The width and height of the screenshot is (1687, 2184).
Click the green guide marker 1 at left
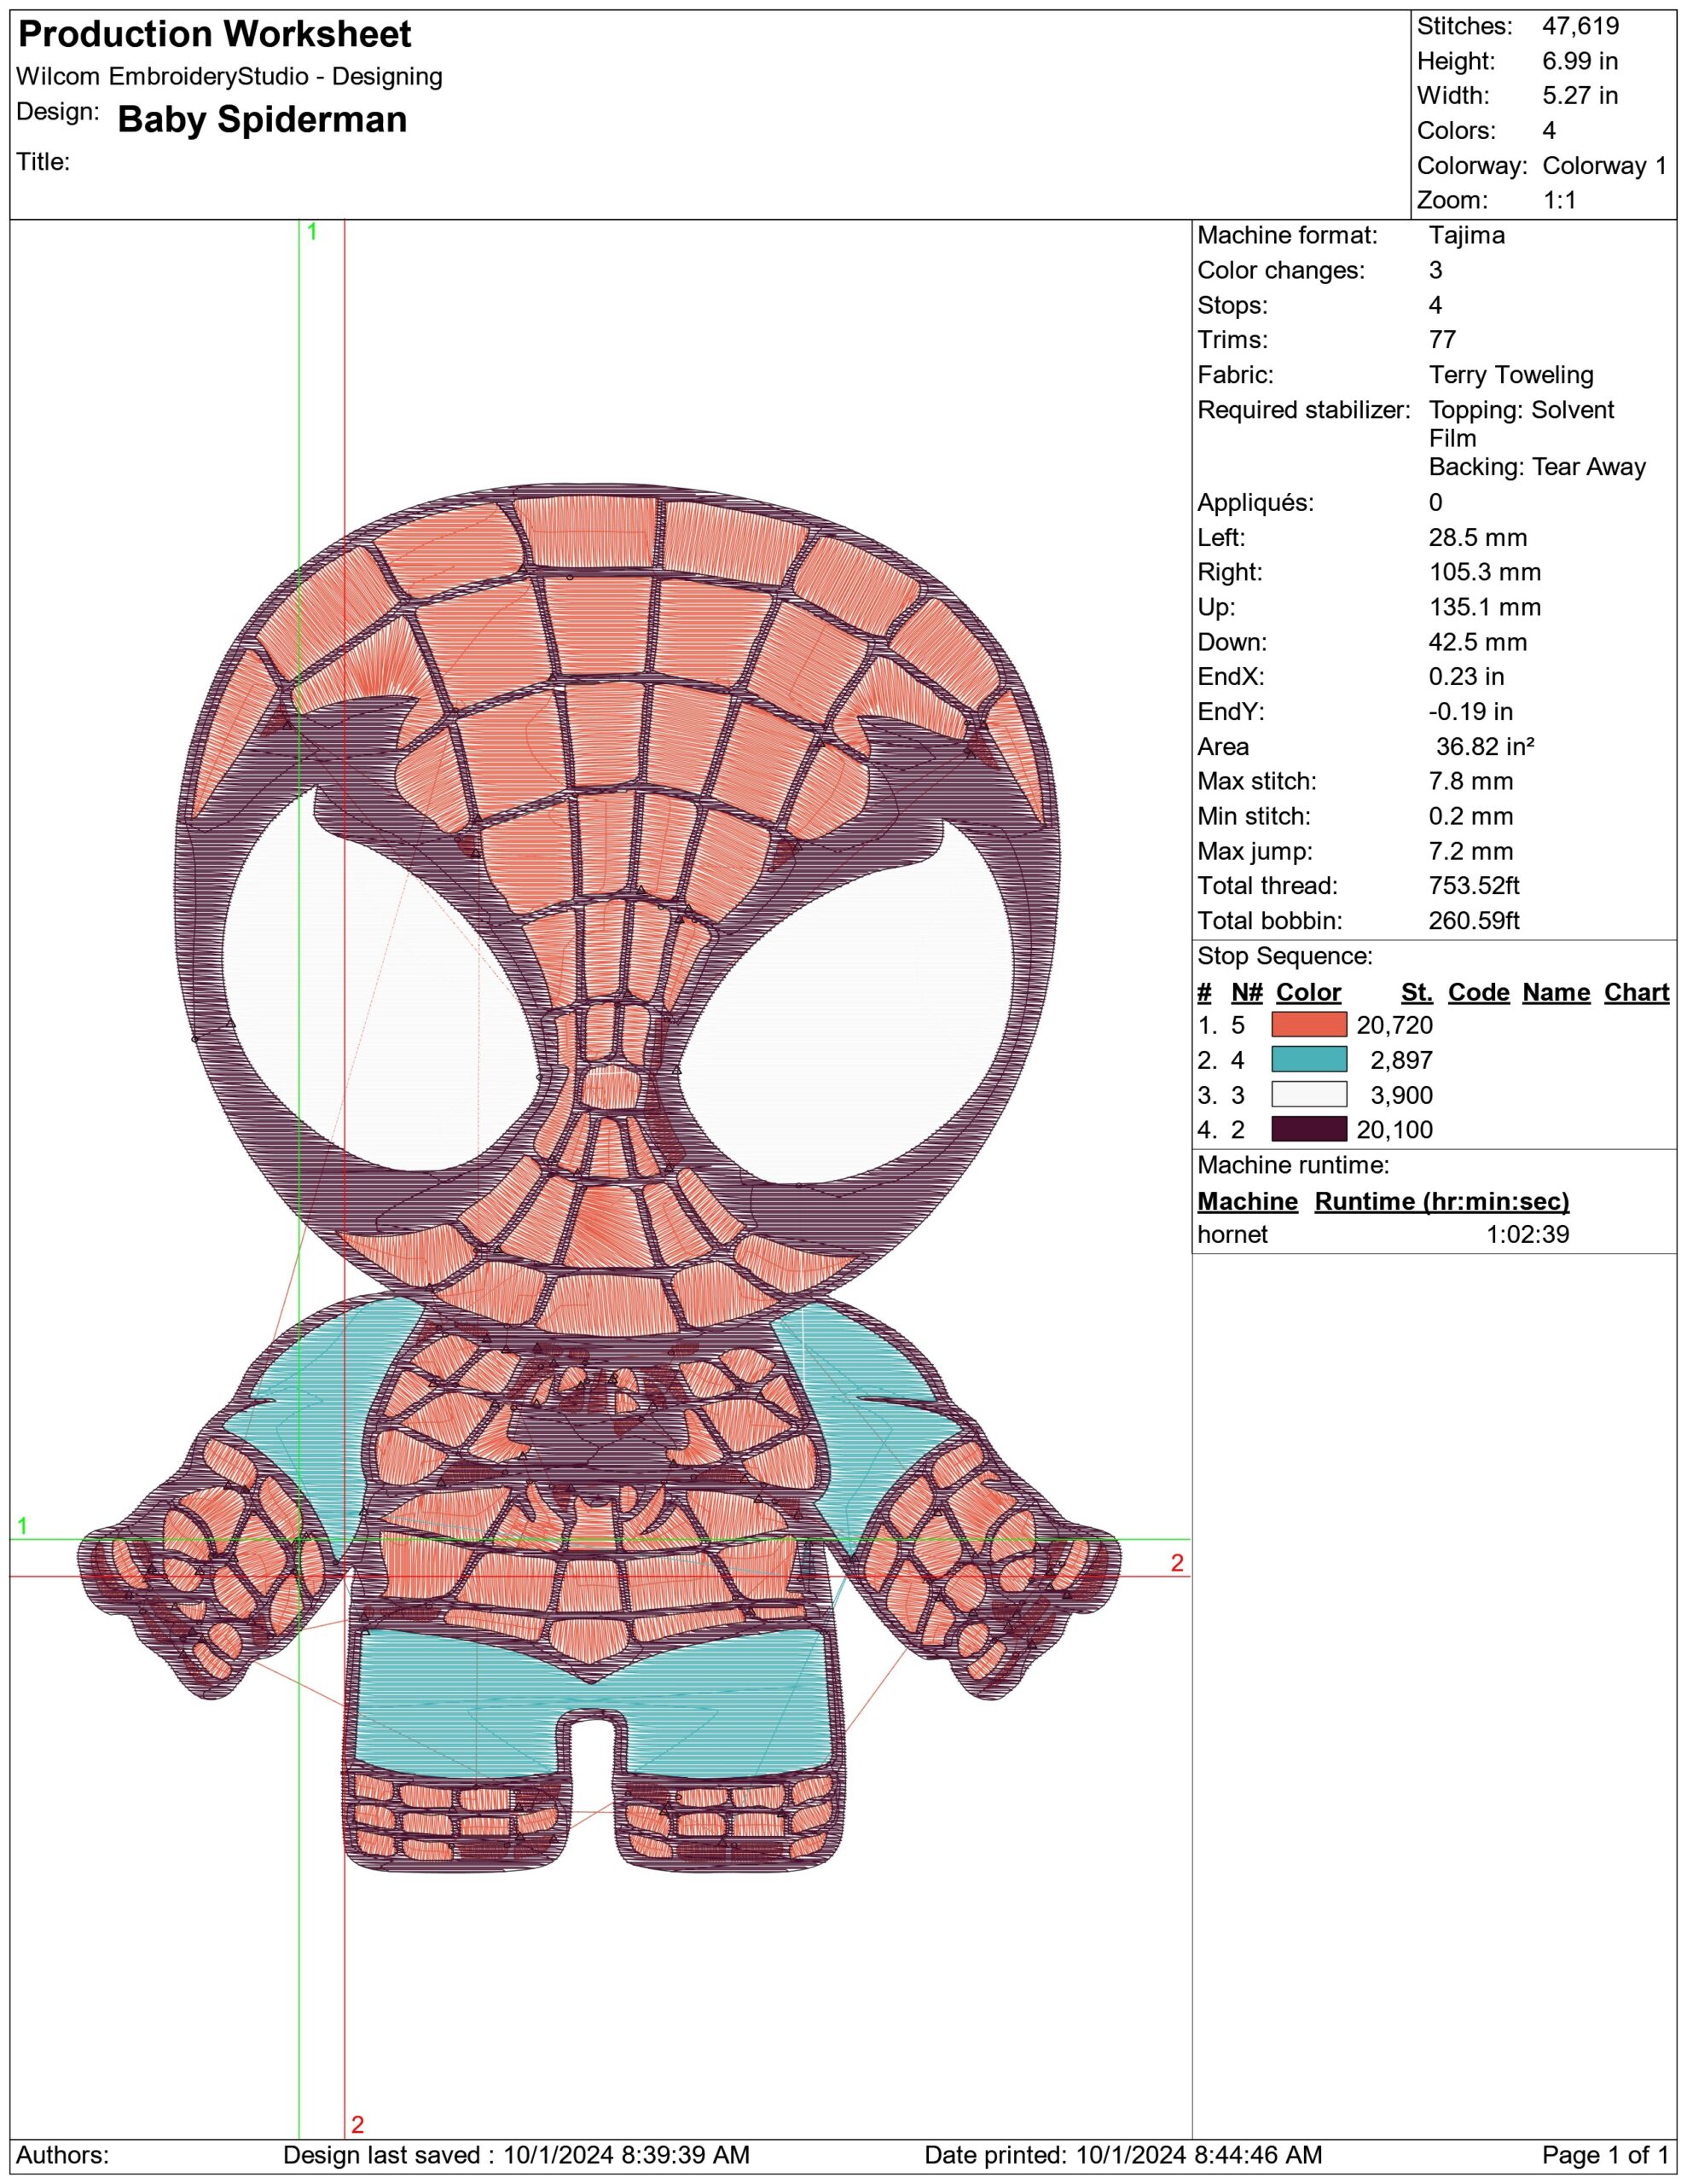point(22,1526)
